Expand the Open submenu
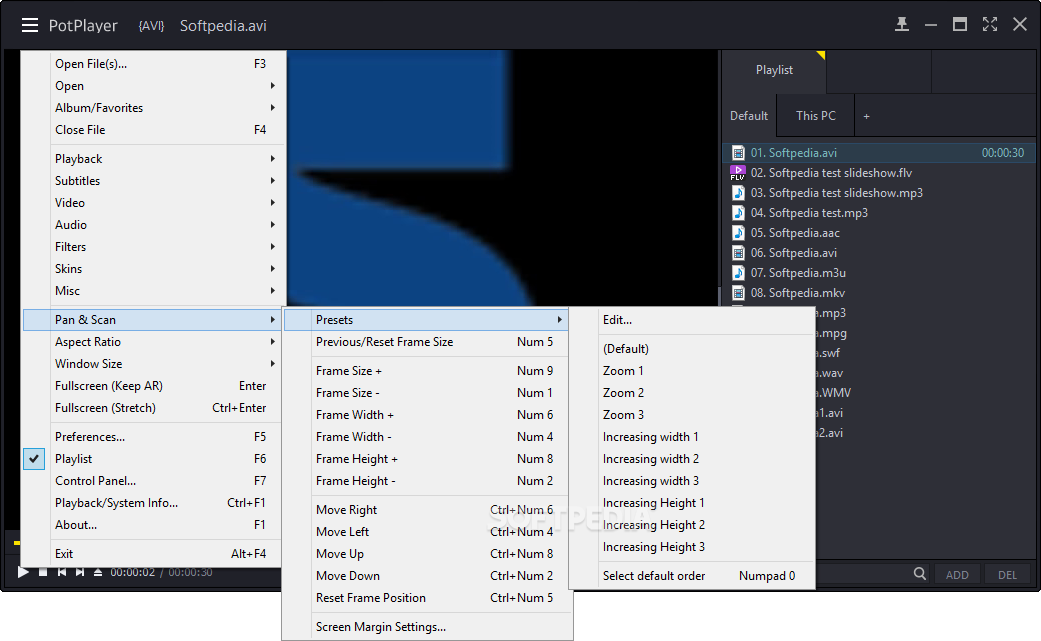The width and height of the screenshot is (1041, 641). click(x=154, y=86)
